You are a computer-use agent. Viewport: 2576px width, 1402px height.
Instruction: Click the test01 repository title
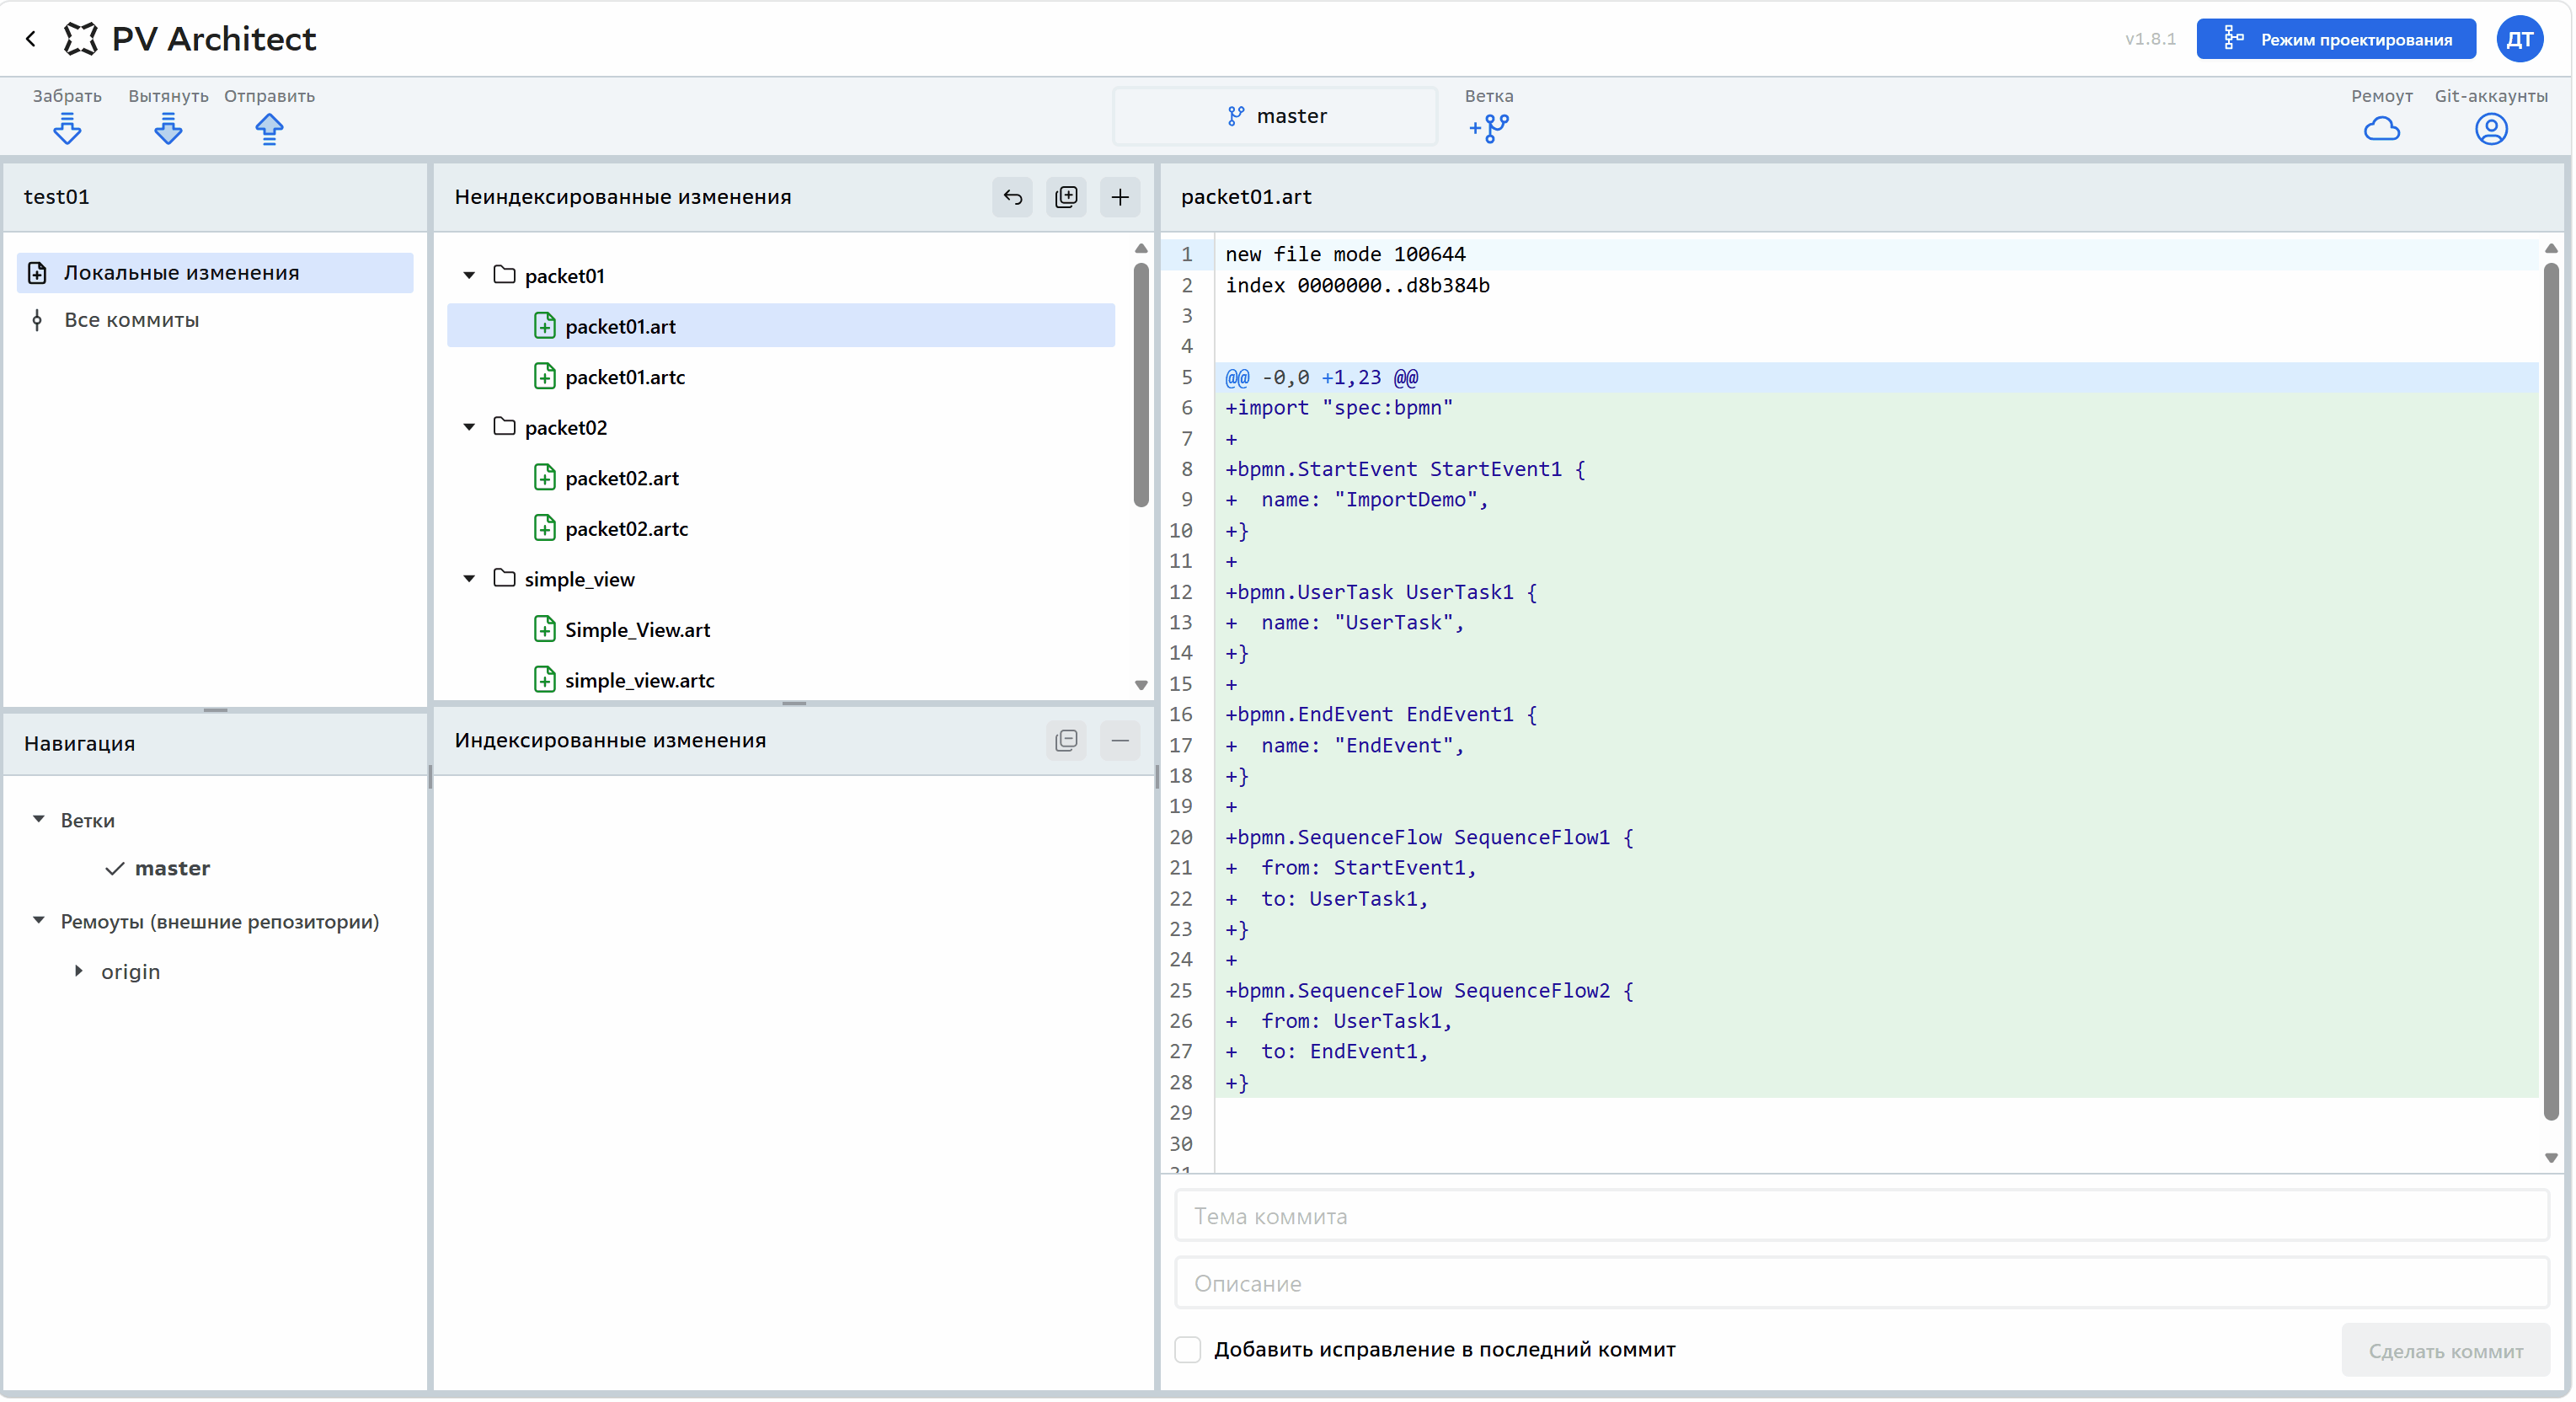click(x=57, y=197)
